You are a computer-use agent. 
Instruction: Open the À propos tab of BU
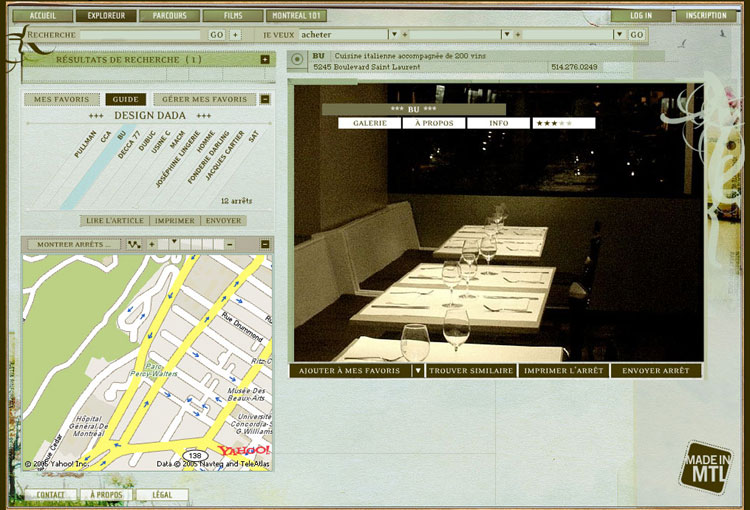(434, 123)
